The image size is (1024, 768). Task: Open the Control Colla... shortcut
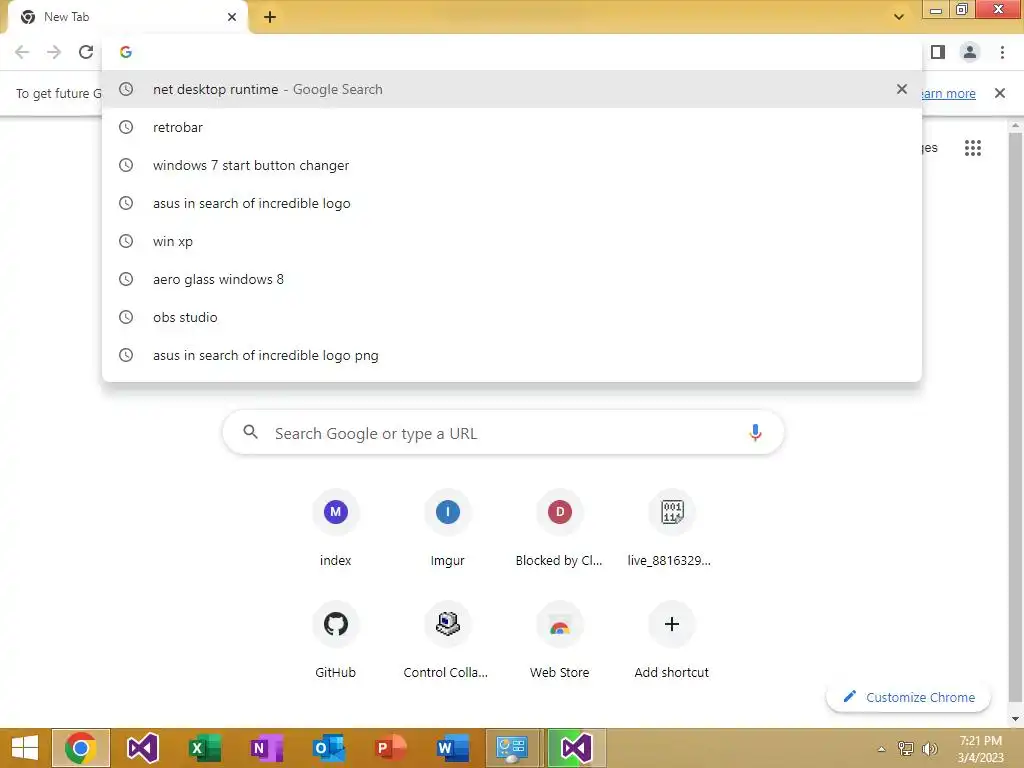447,640
